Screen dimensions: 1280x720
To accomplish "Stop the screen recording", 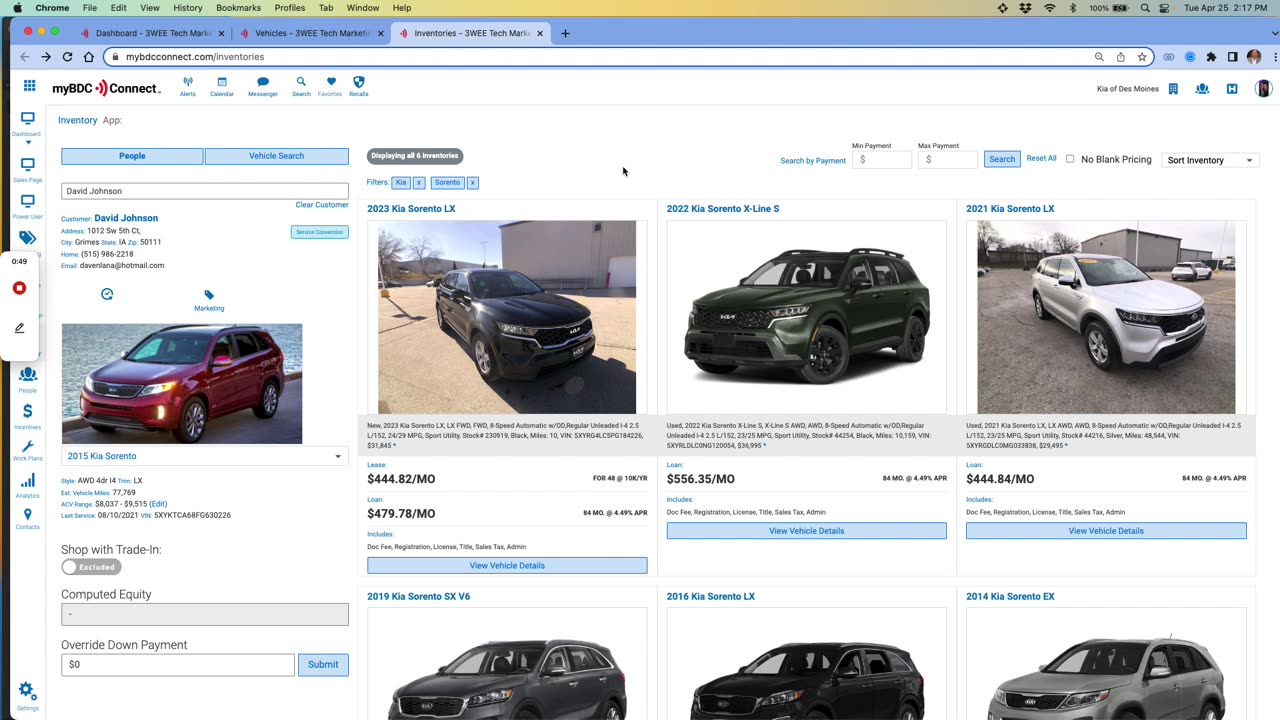I will [x=19, y=288].
